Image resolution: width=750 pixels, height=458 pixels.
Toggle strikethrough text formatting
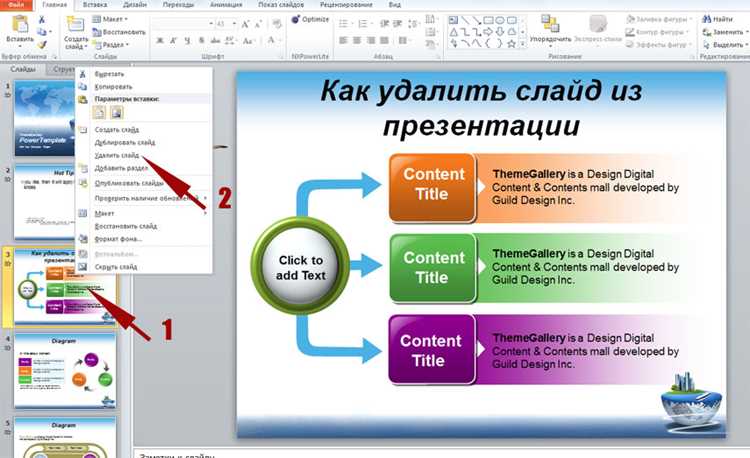[x=215, y=41]
